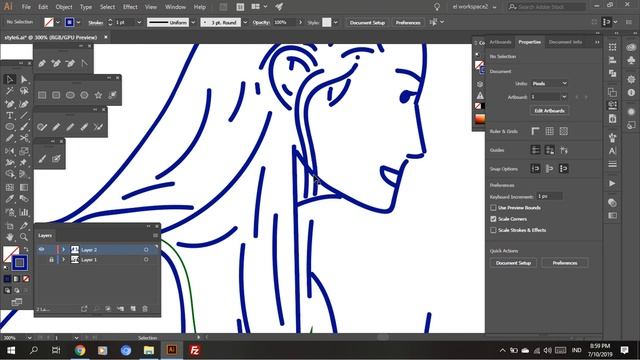
Task: Open the workspace switcher dropdown
Action: [475, 7]
